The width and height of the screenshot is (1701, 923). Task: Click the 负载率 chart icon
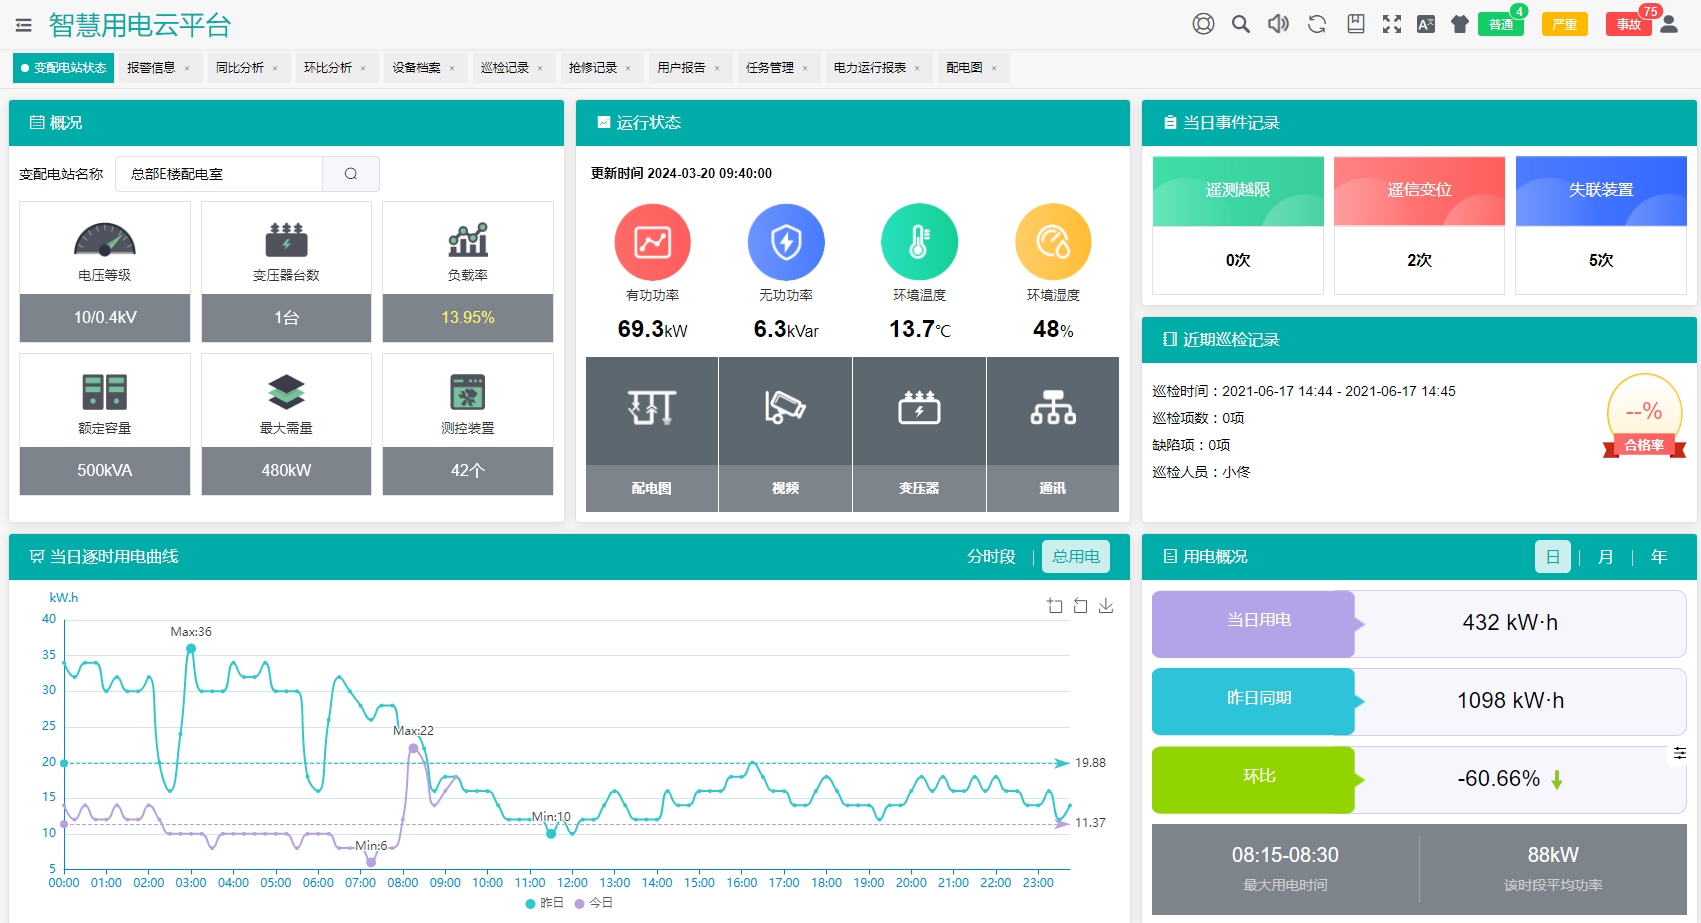(468, 240)
